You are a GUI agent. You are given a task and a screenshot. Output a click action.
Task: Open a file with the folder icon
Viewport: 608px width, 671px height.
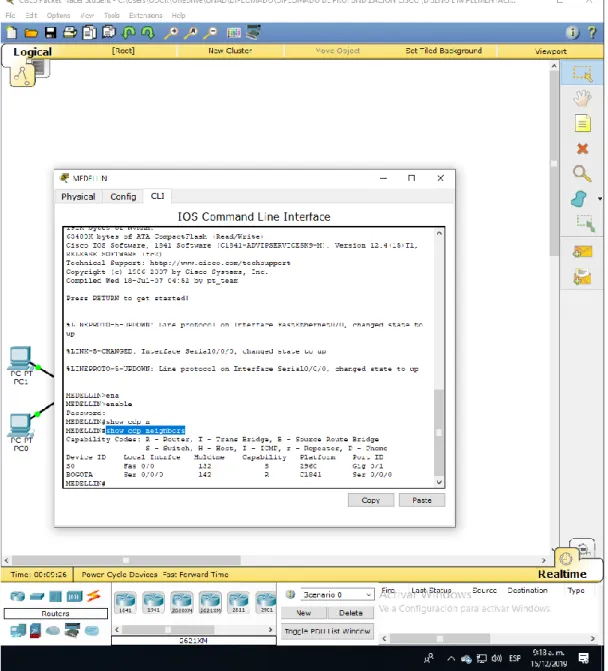coord(31,33)
